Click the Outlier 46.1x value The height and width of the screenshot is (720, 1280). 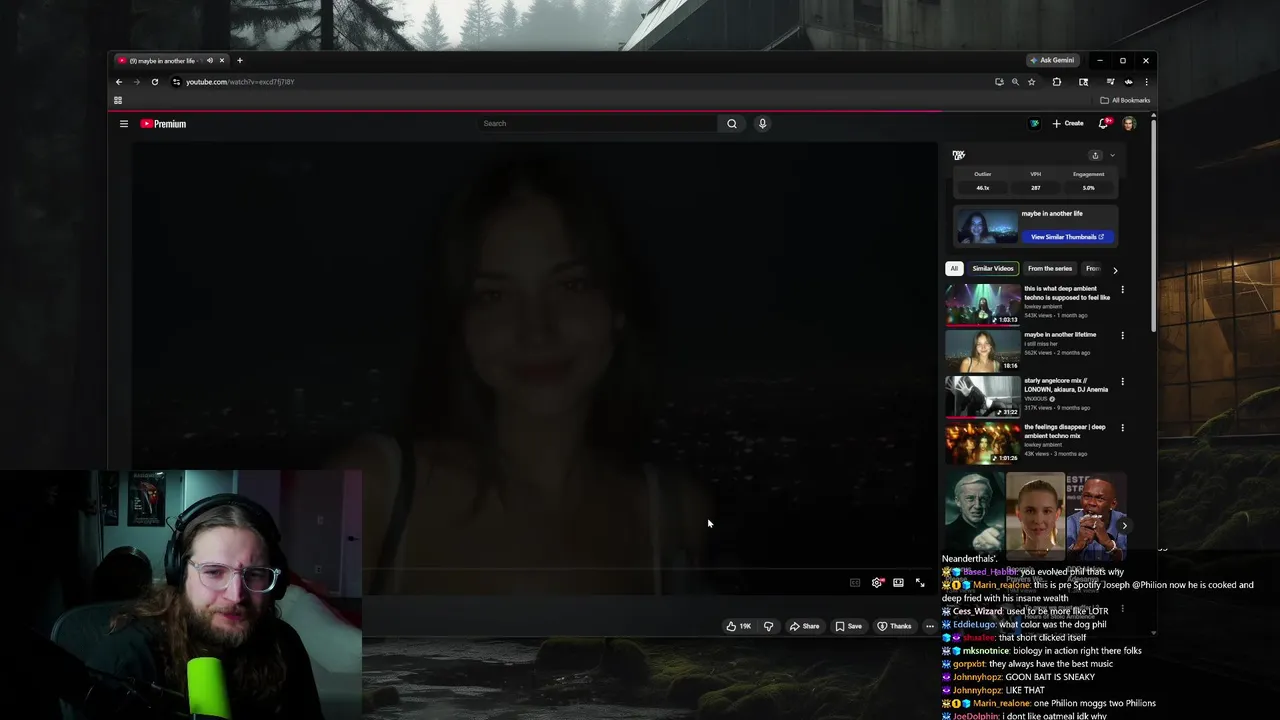coord(982,188)
